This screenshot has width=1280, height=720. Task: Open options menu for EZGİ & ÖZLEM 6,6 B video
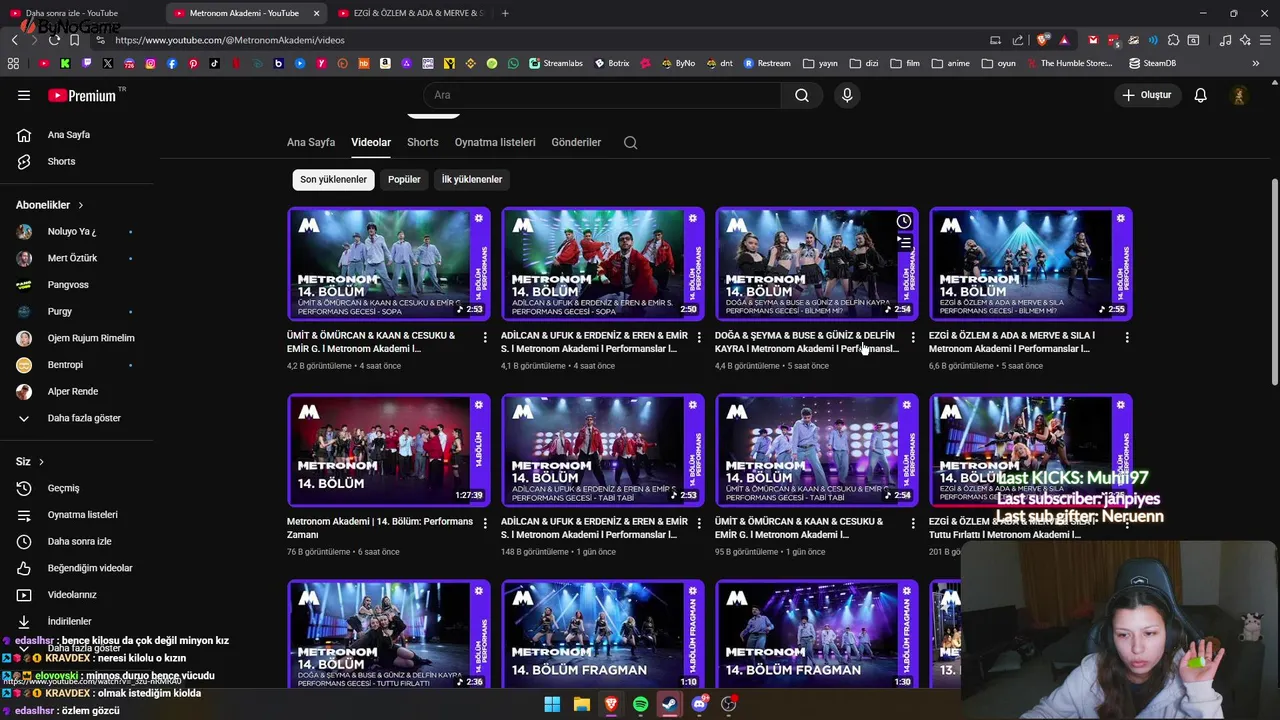[x=1127, y=338]
